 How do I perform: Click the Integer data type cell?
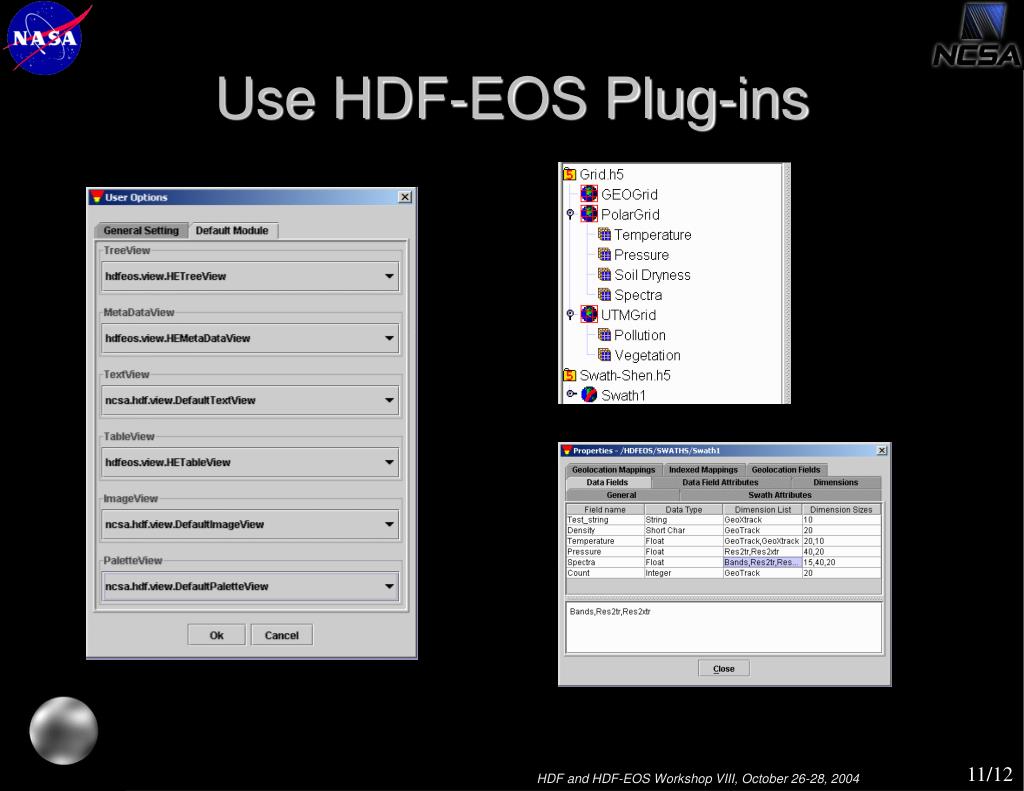684,573
